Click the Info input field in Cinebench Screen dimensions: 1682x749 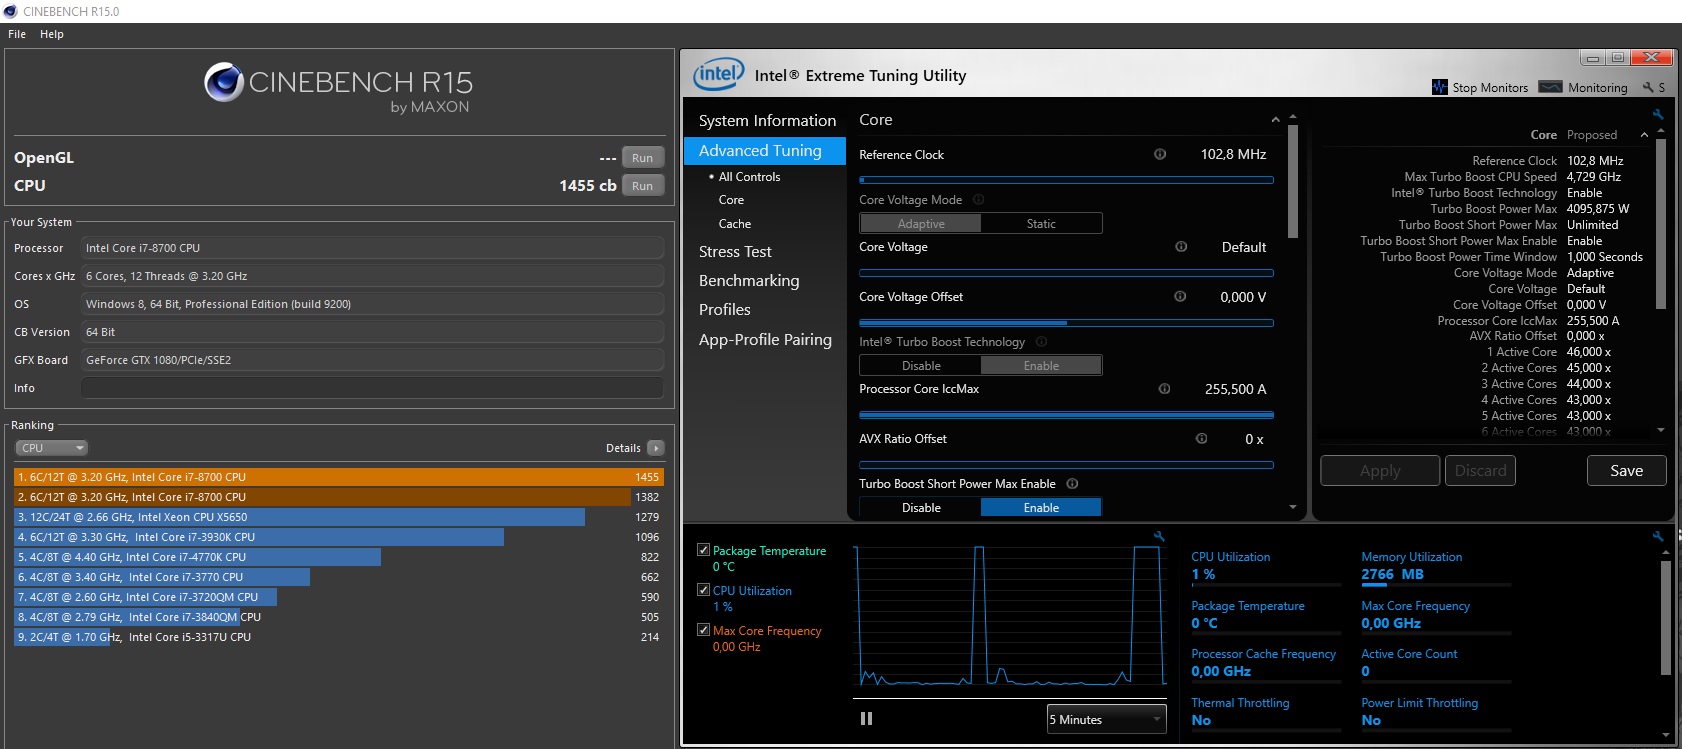(372, 388)
